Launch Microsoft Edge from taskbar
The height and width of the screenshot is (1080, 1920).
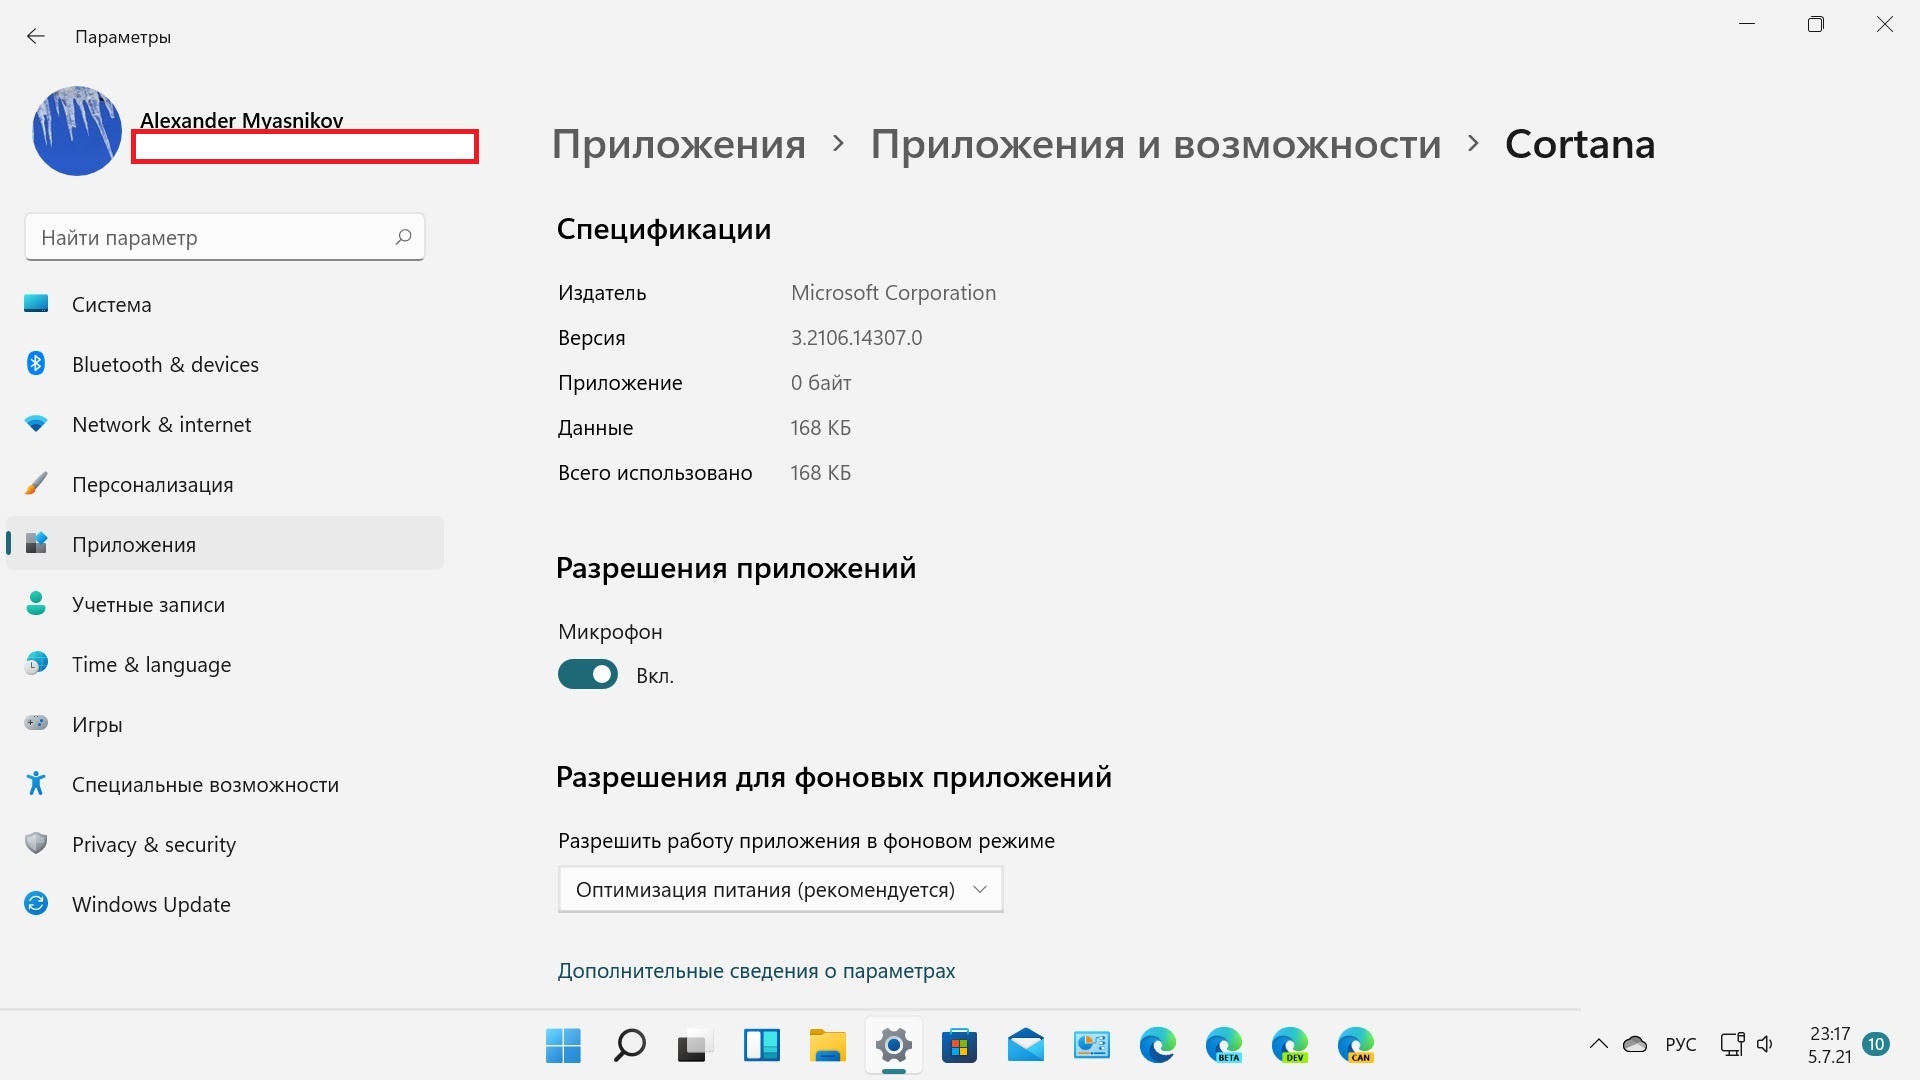[1158, 1046]
